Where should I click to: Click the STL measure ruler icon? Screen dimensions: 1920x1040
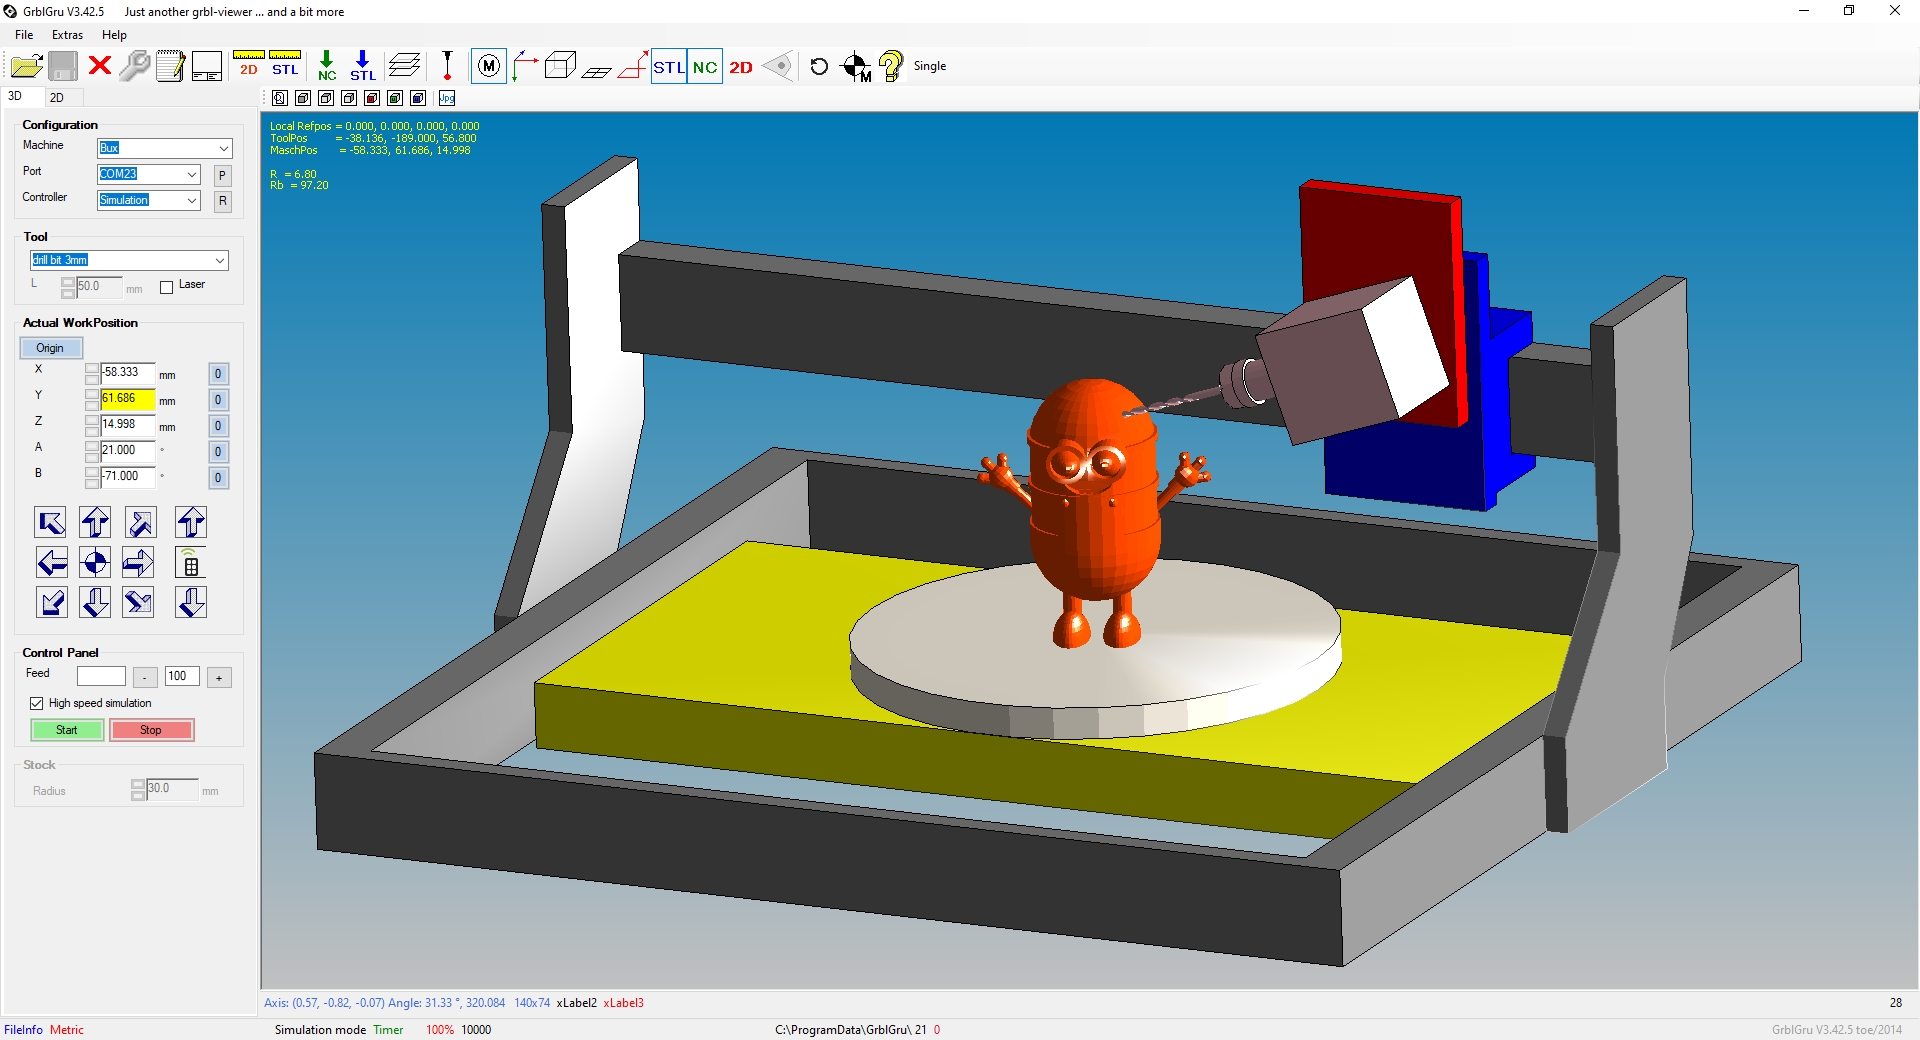click(285, 65)
